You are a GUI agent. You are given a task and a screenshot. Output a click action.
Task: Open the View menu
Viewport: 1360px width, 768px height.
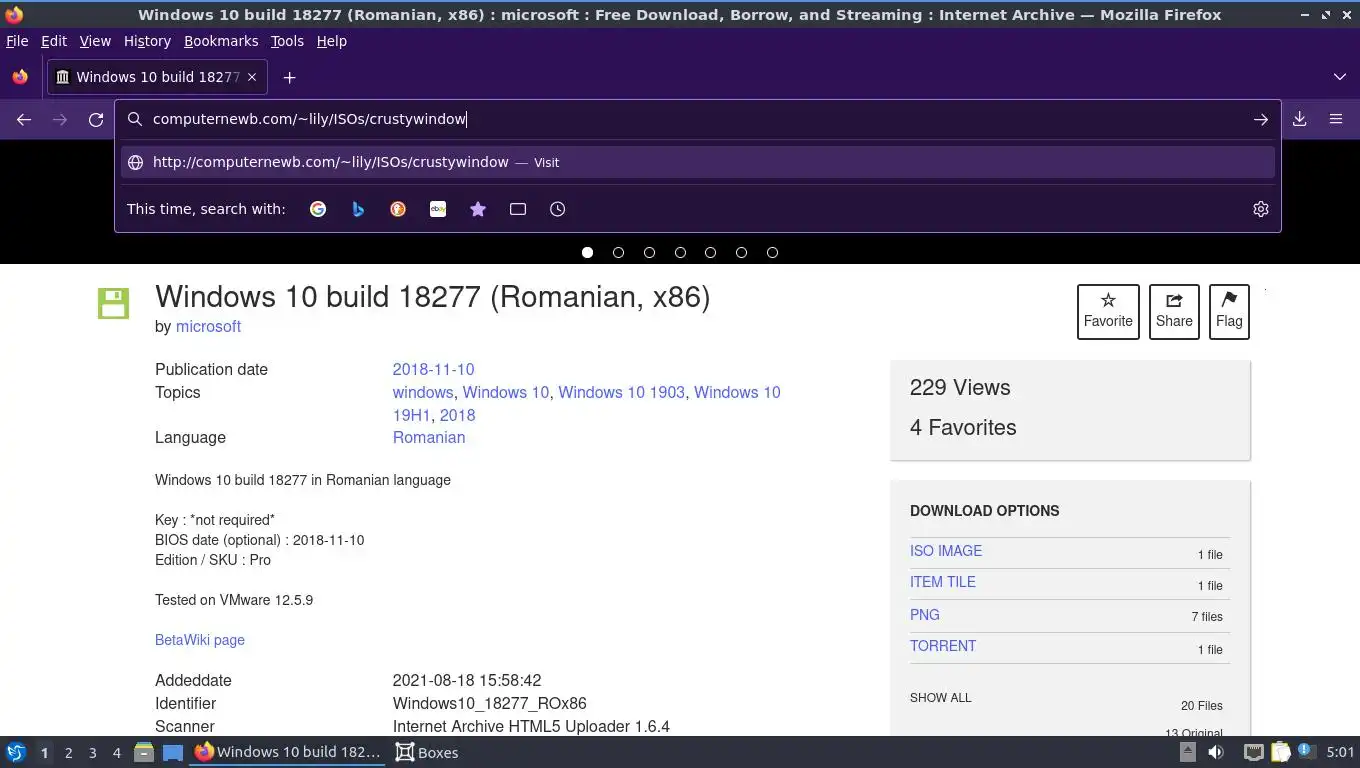point(95,41)
